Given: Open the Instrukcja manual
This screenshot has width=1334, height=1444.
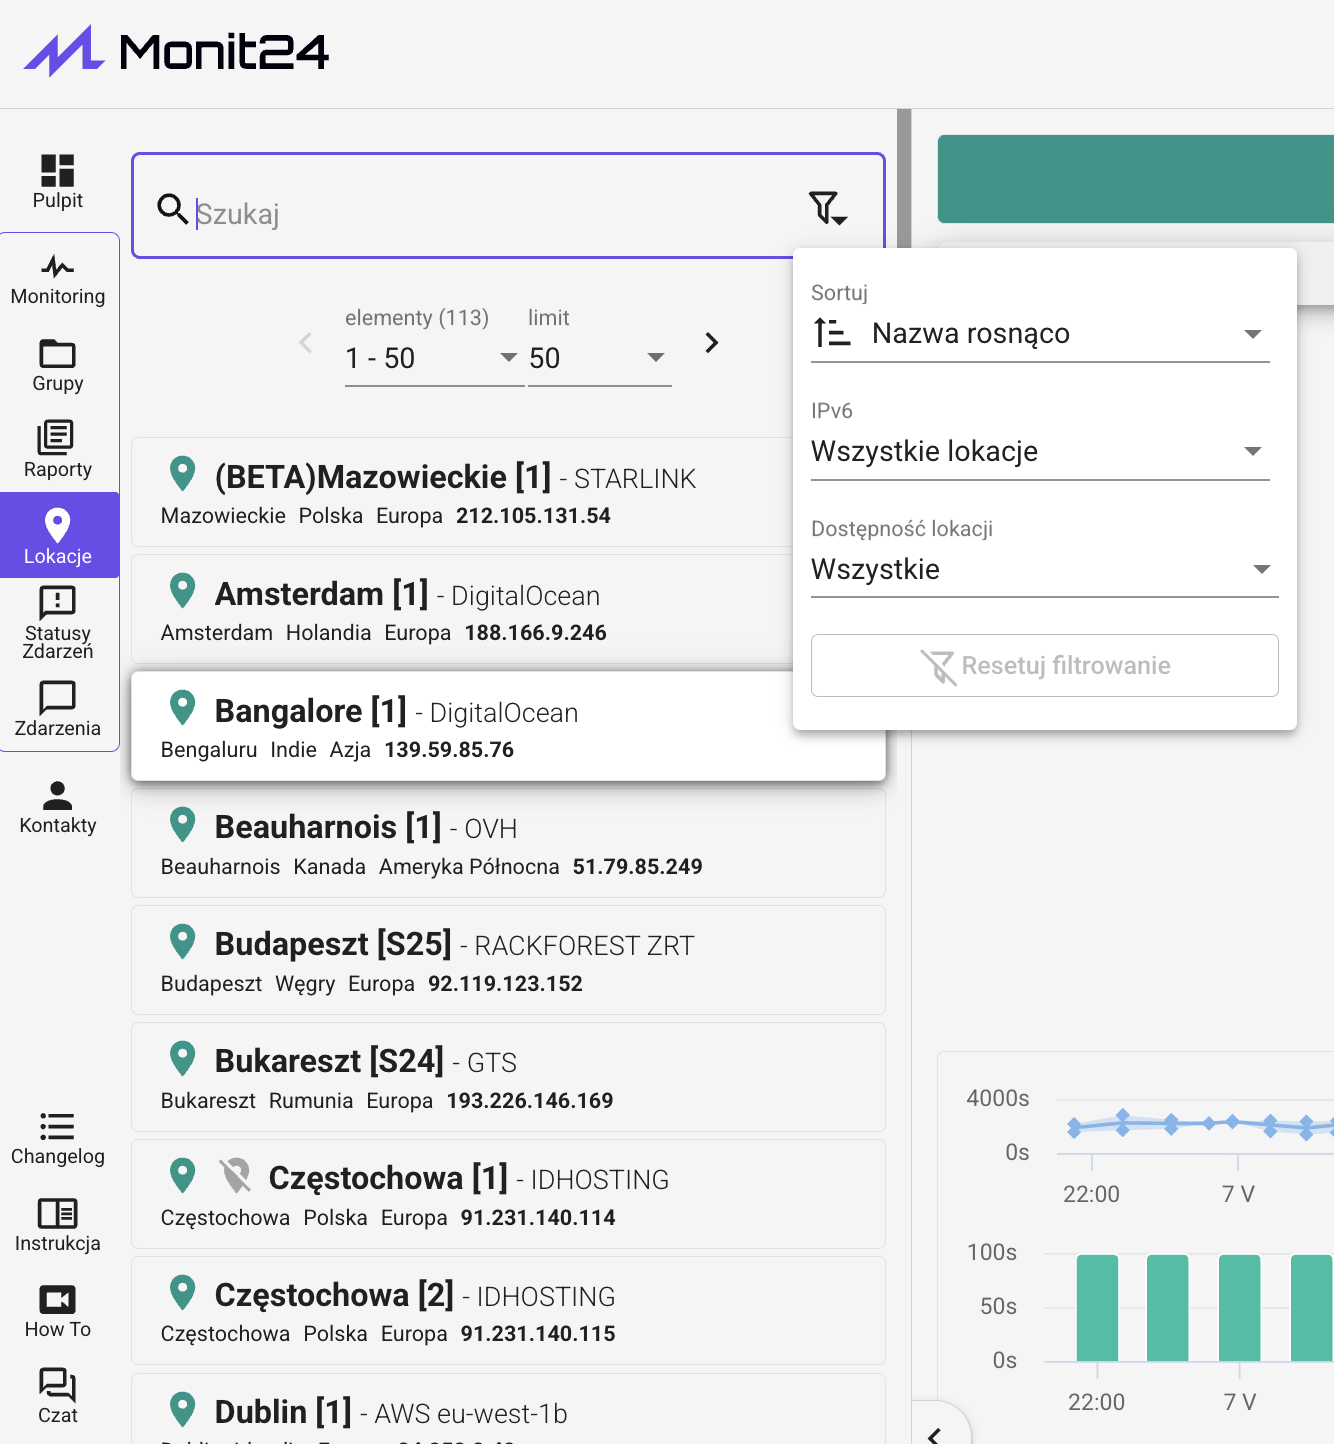Looking at the screenshot, I should (x=58, y=1225).
